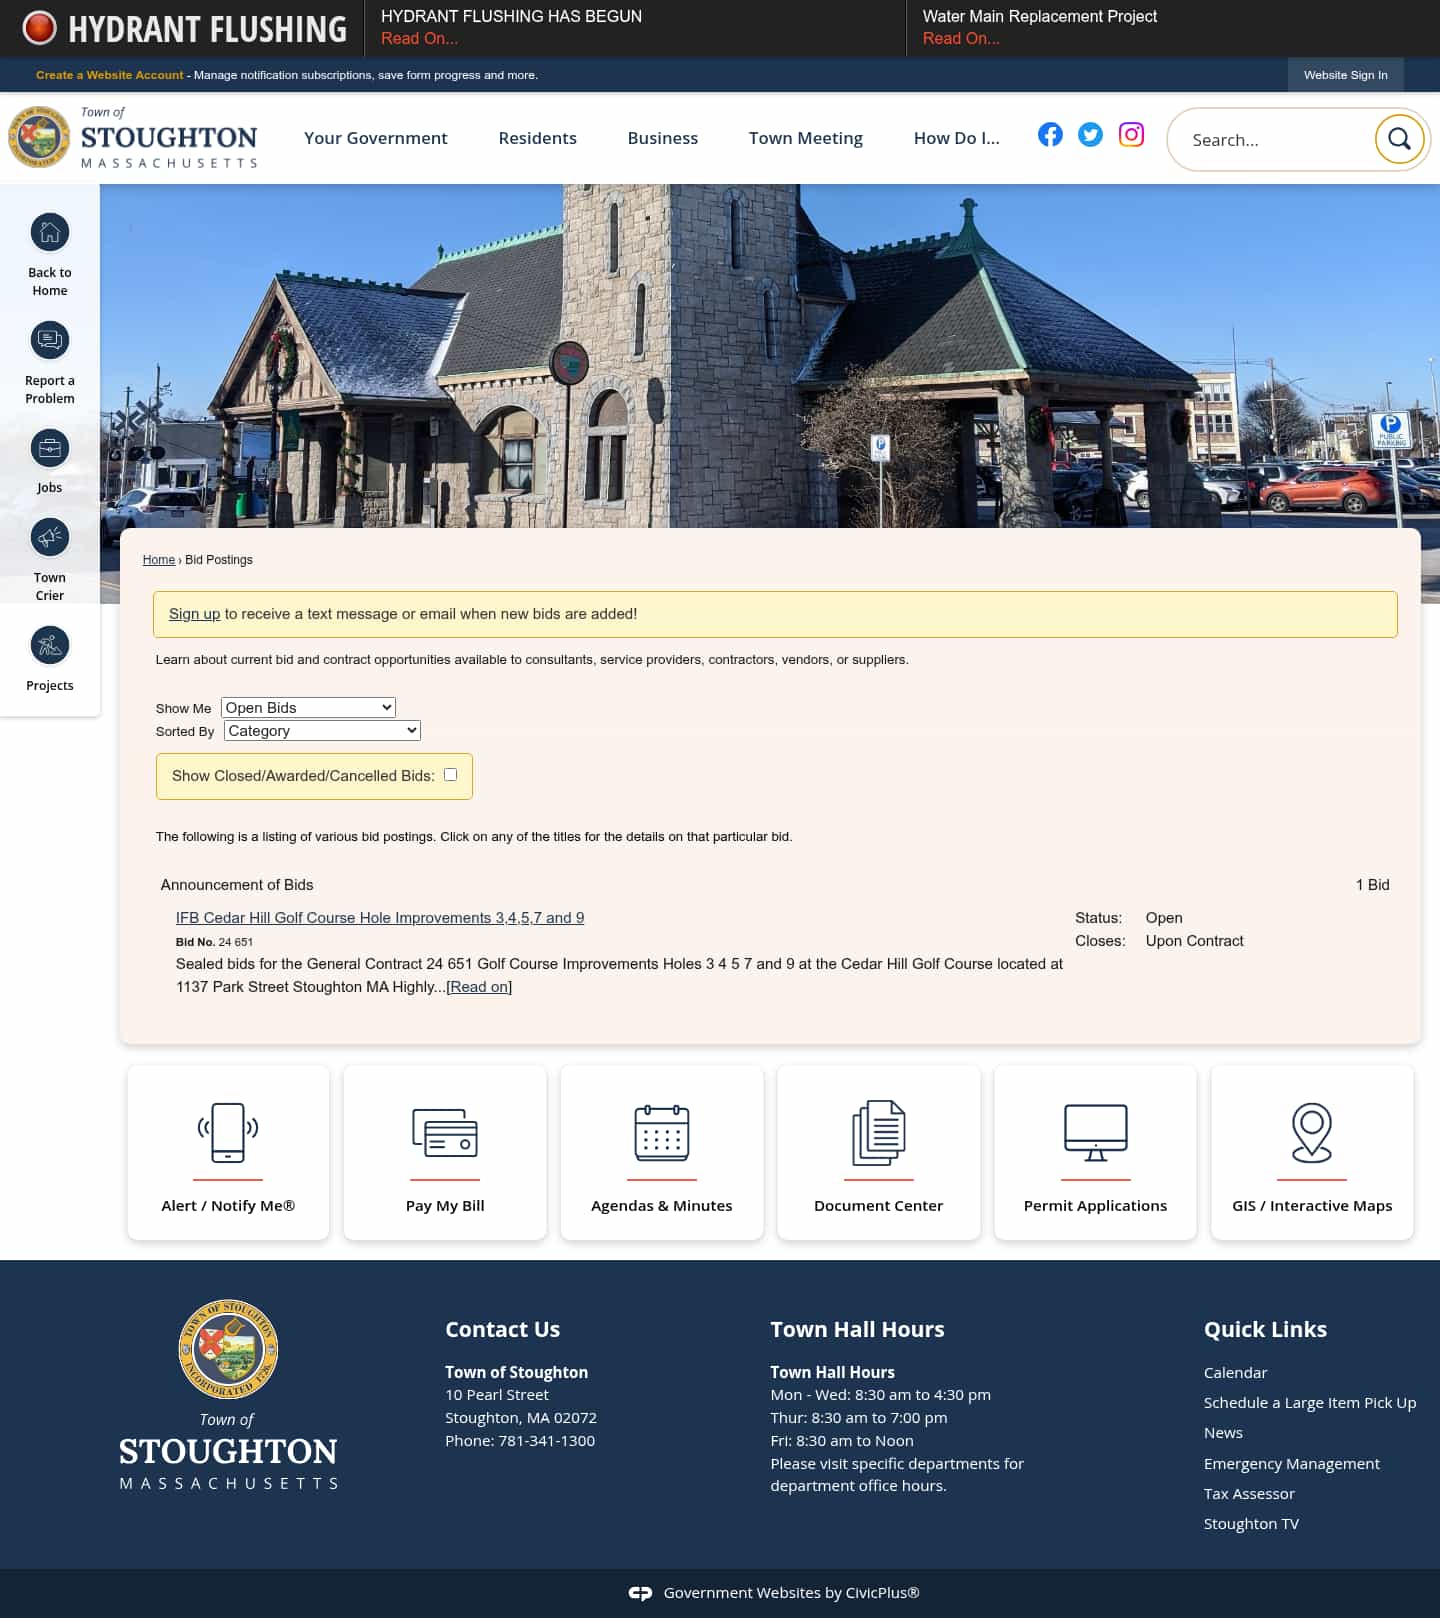Viewport: 1440px width, 1618px height.
Task: Open the Your Government menu
Action: click(376, 138)
